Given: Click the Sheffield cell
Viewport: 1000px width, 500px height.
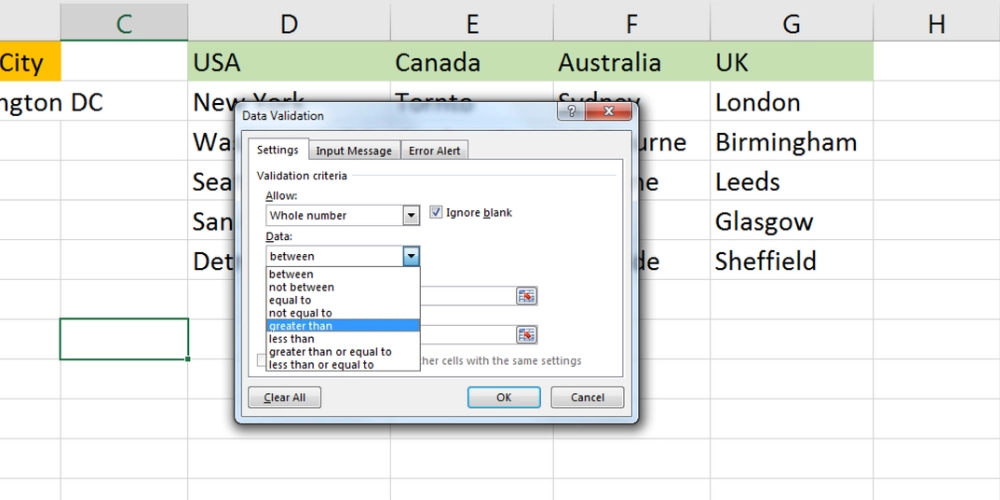Looking at the screenshot, I should (x=791, y=261).
